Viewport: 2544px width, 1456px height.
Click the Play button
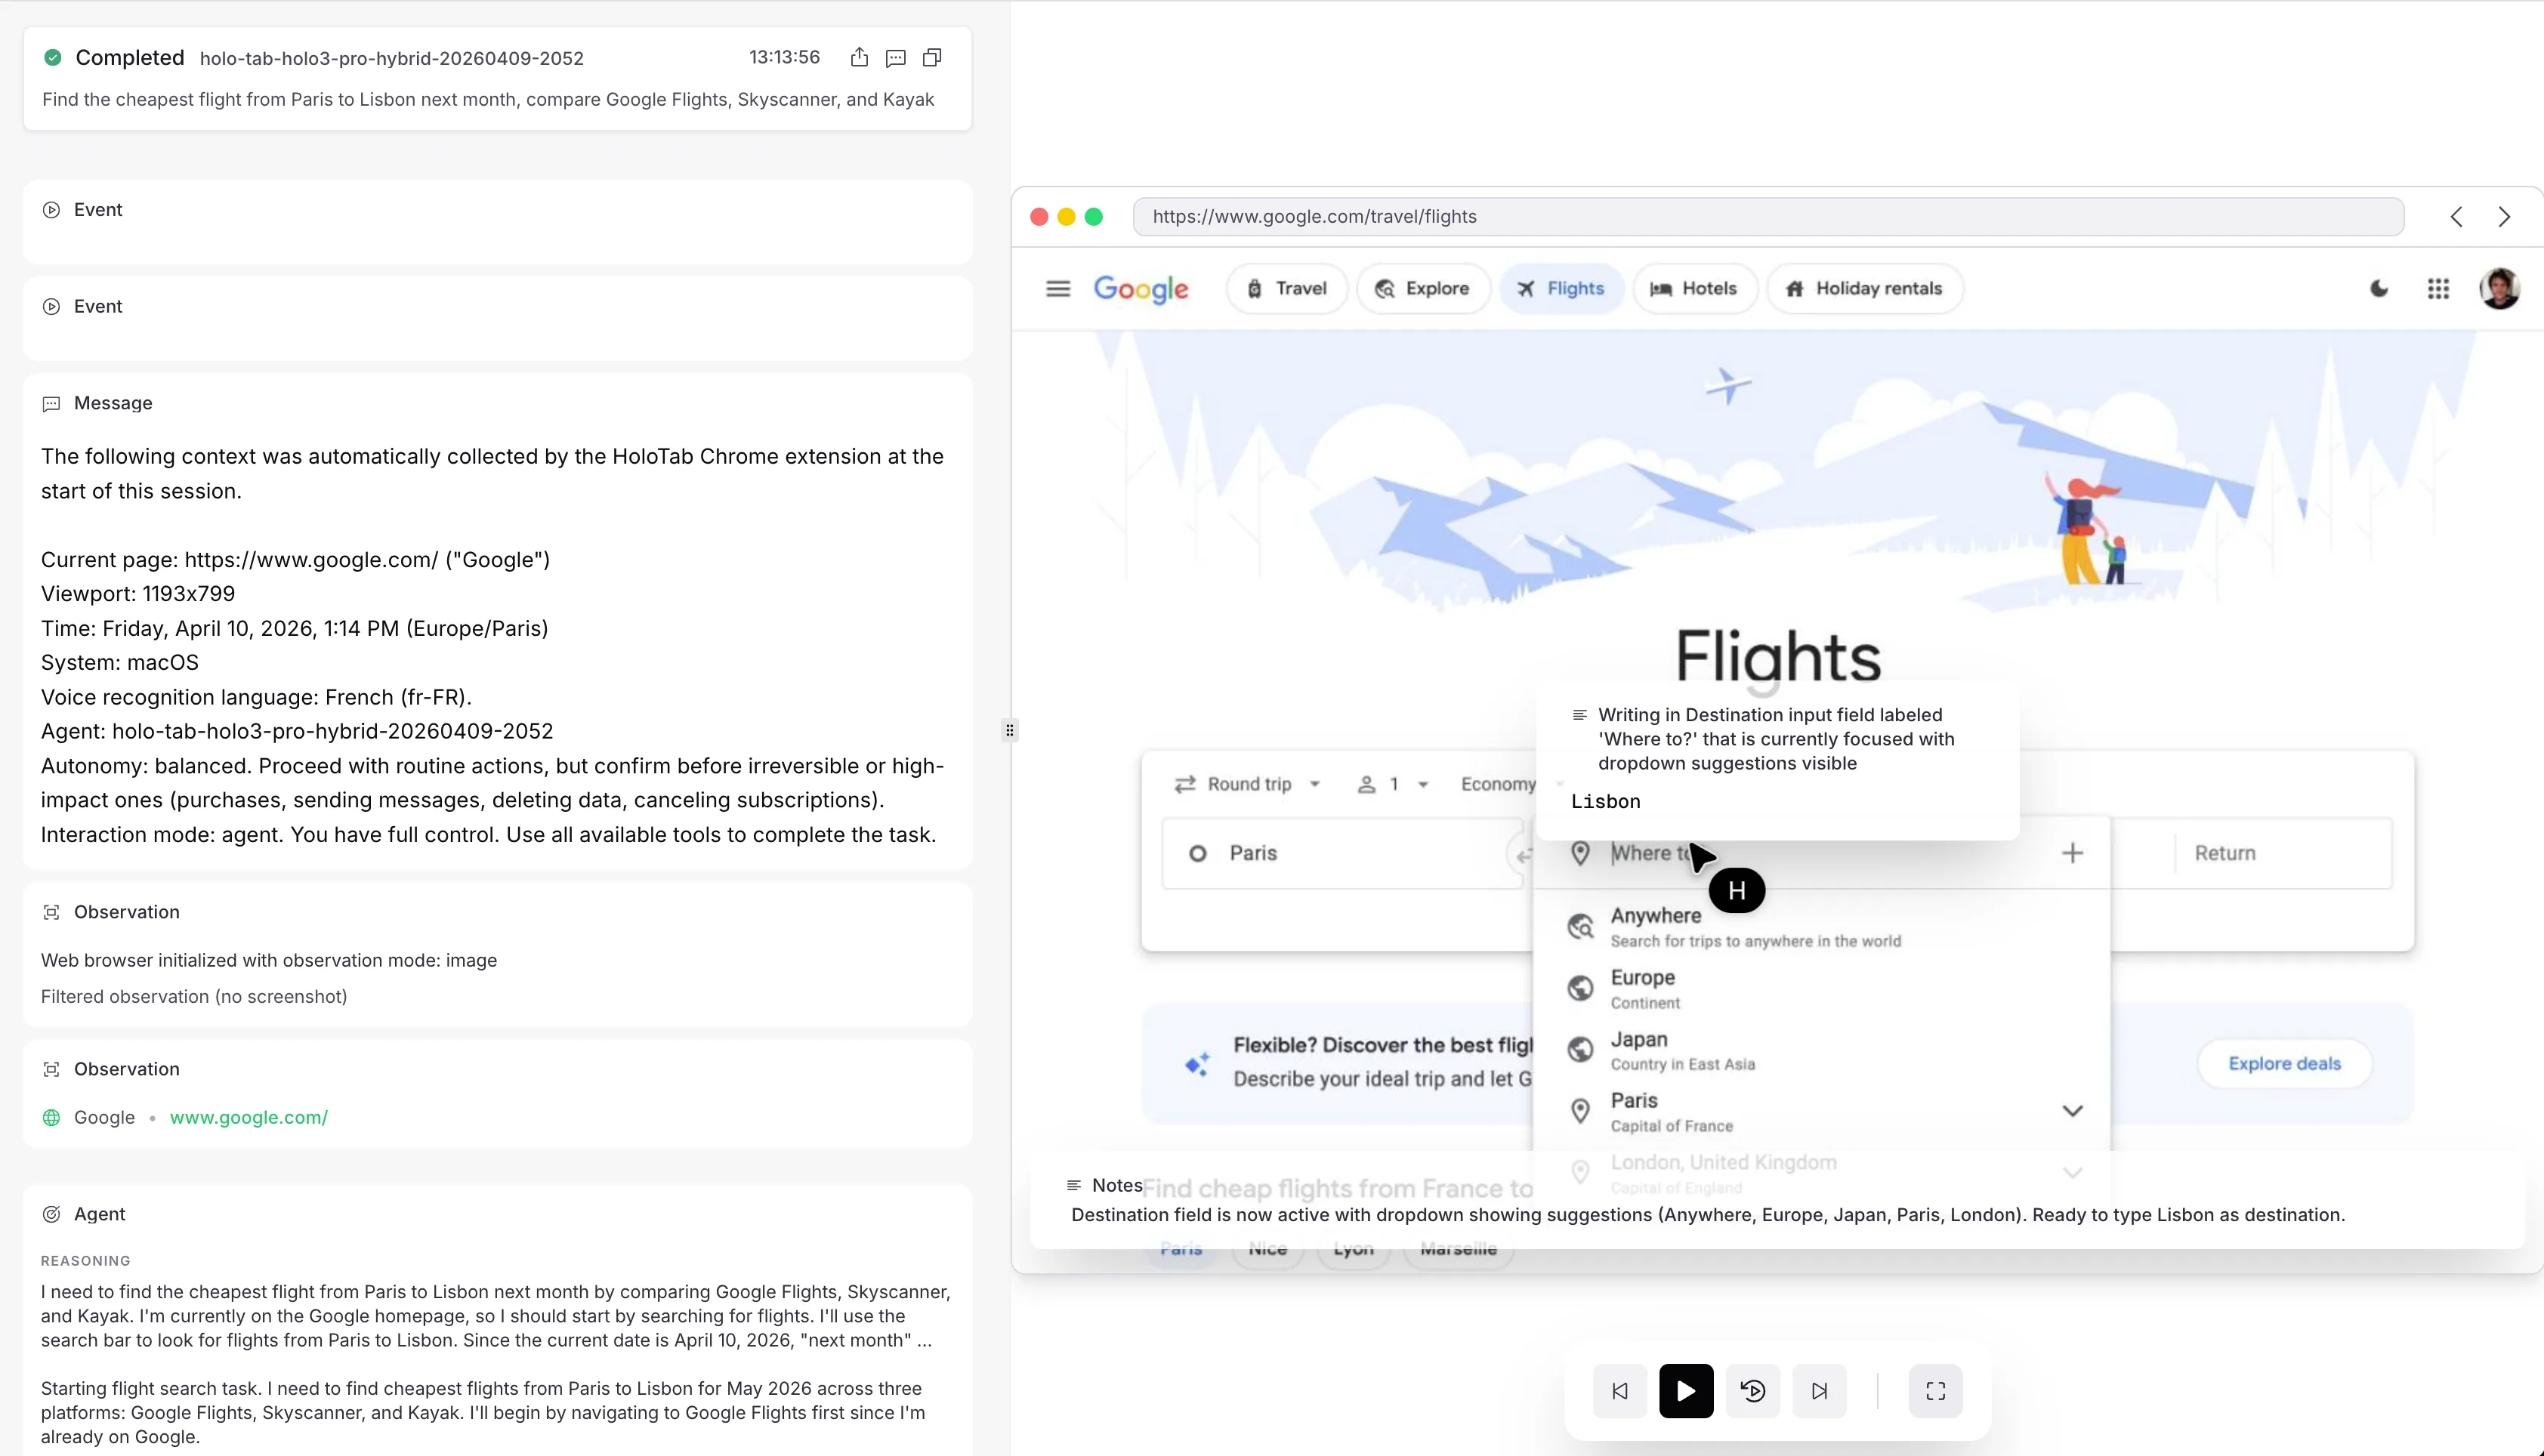click(x=1686, y=1391)
